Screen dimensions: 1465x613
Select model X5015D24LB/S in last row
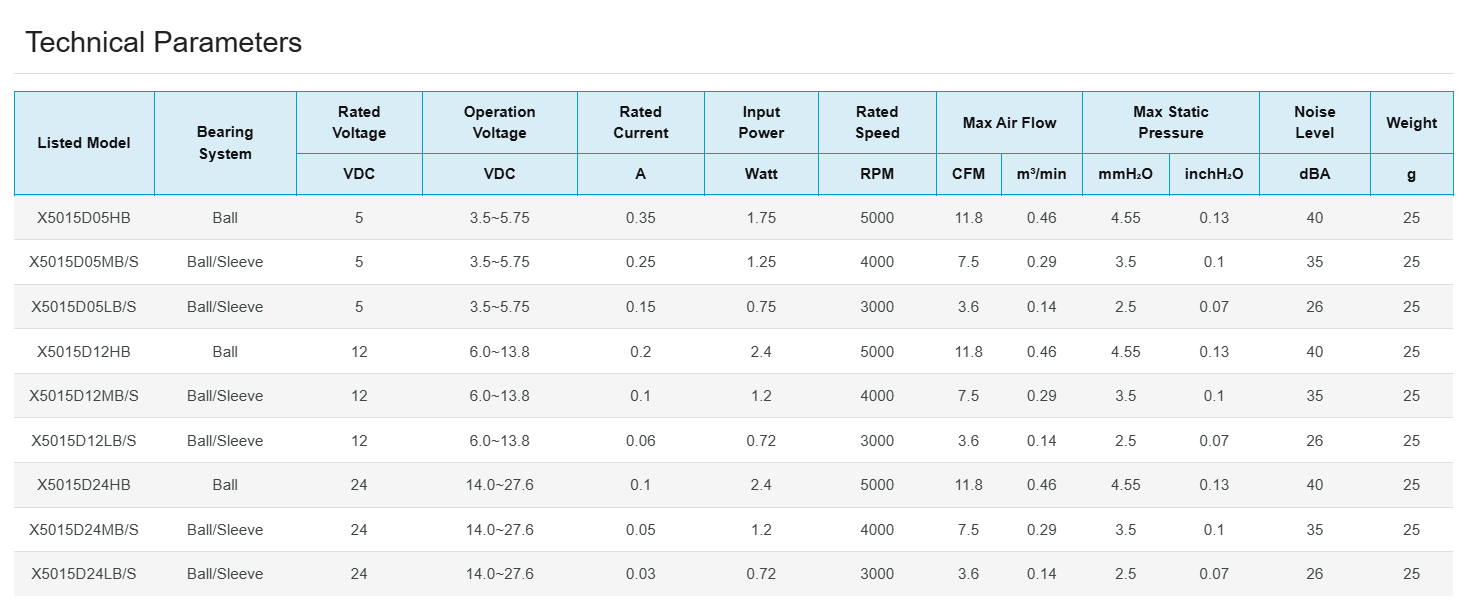(84, 574)
